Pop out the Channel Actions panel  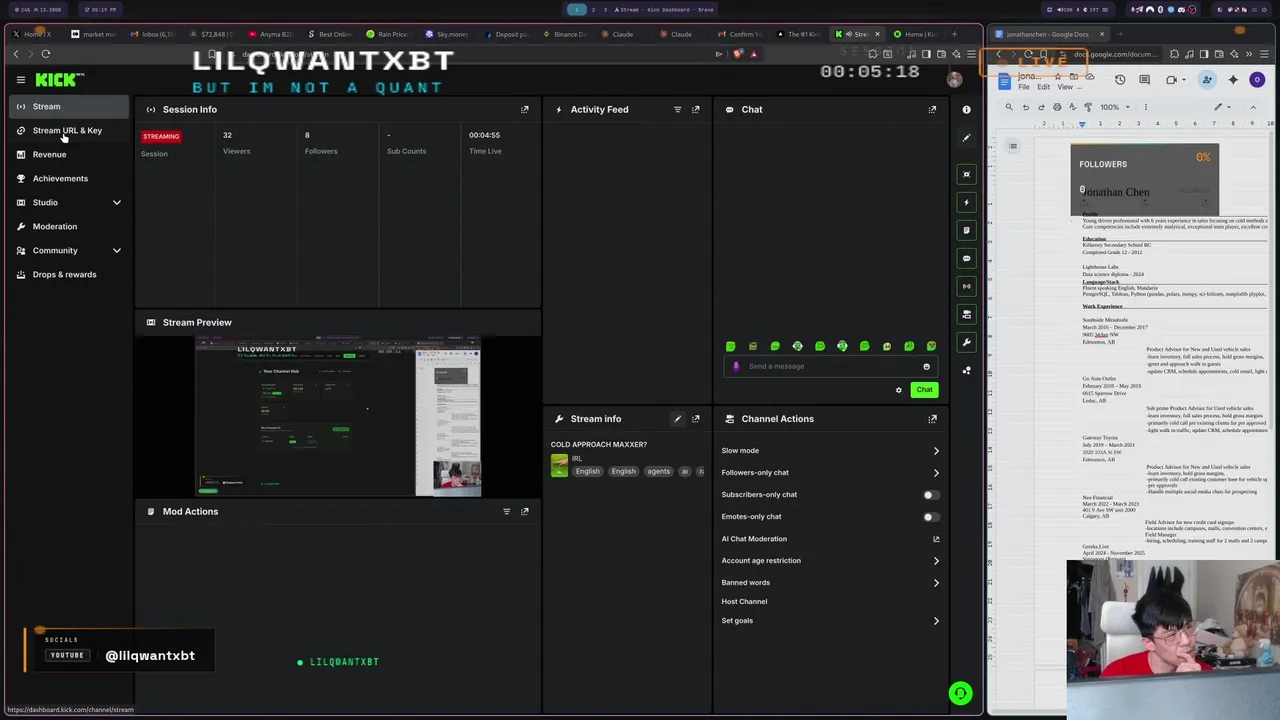point(932,419)
